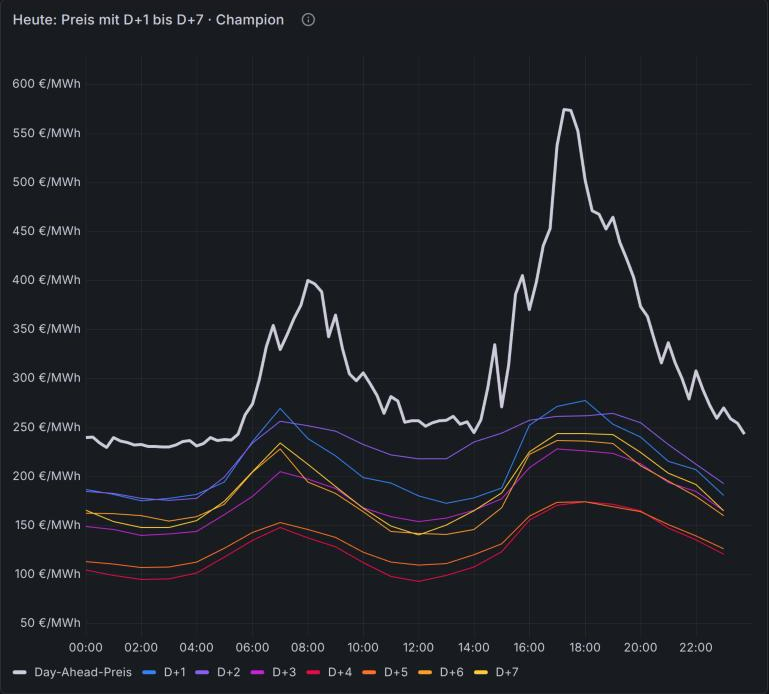Open panel title 'Heute: Preis mit D+1 bis D+7 · Champion'
The height and width of the screenshot is (694, 769).
point(148,20)
